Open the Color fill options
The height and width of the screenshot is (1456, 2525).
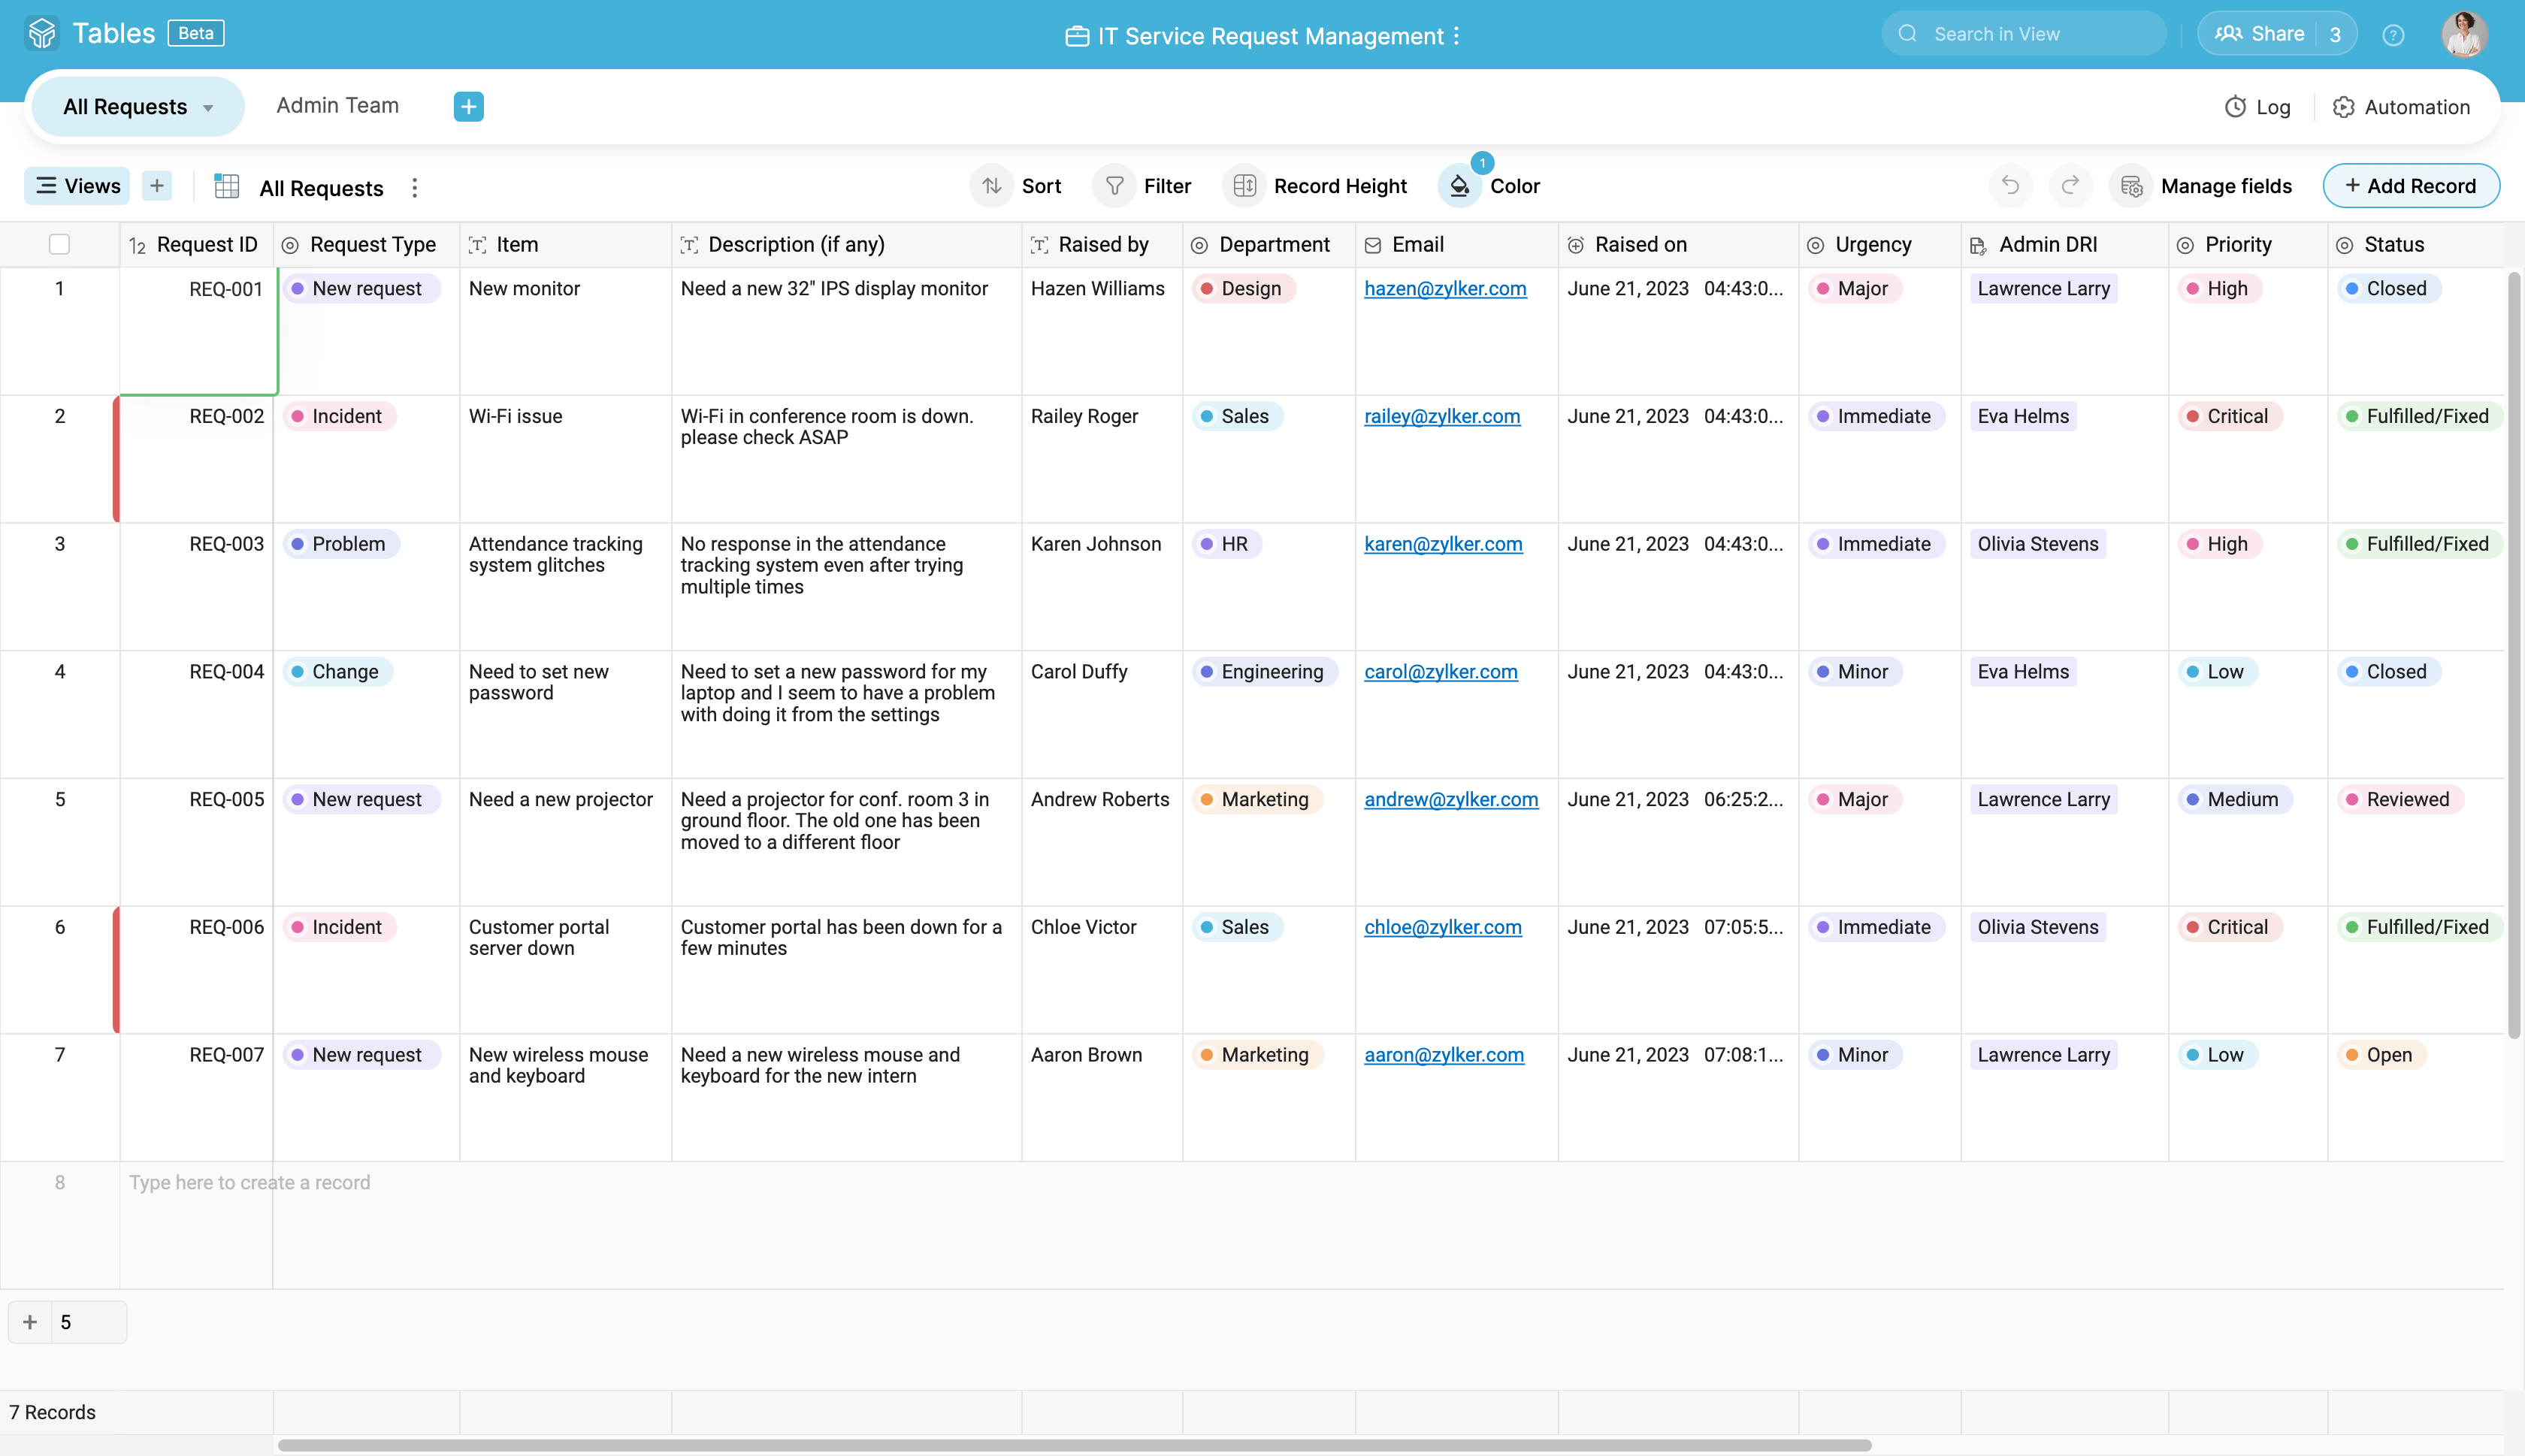pos(1489,186)
